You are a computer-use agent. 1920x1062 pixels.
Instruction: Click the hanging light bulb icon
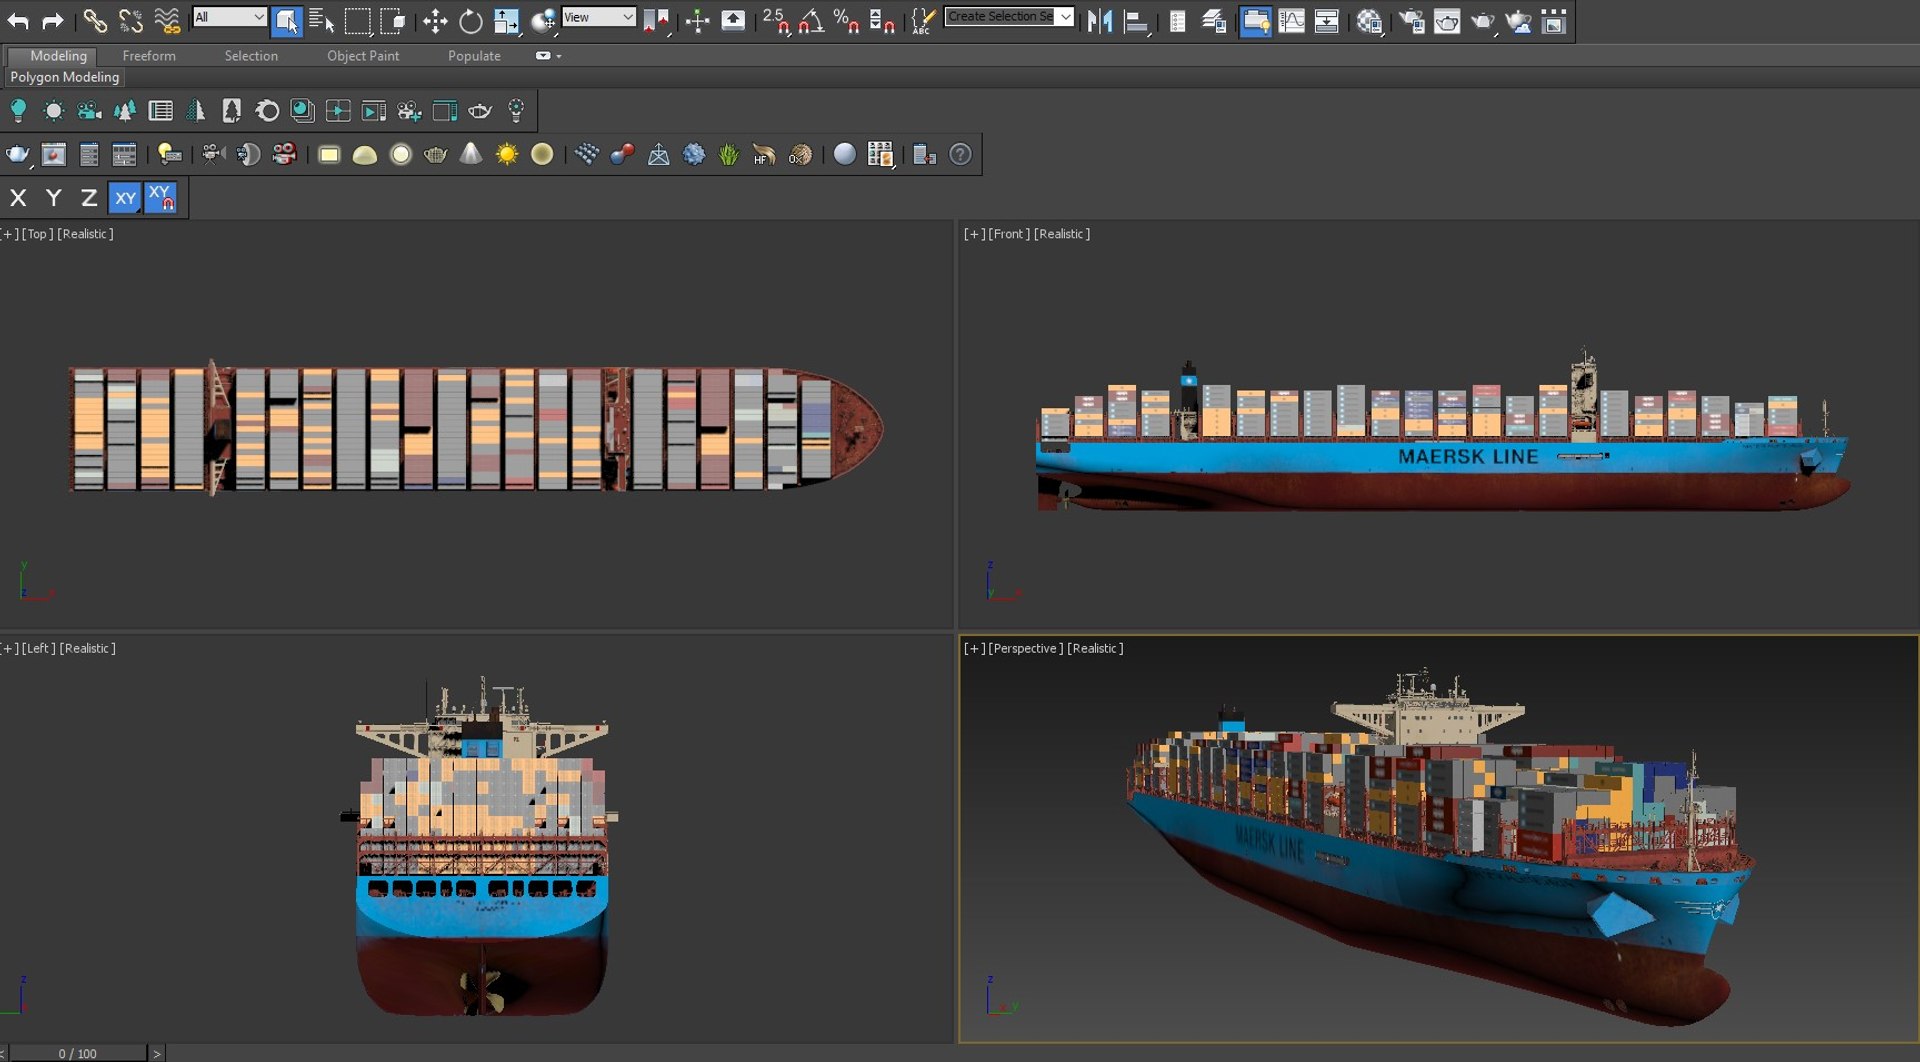pos(516,110)
